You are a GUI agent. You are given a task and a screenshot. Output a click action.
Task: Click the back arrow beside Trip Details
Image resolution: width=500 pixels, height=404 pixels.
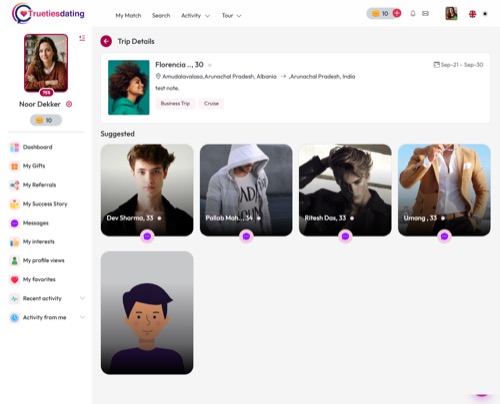click(x=106, y=41)
